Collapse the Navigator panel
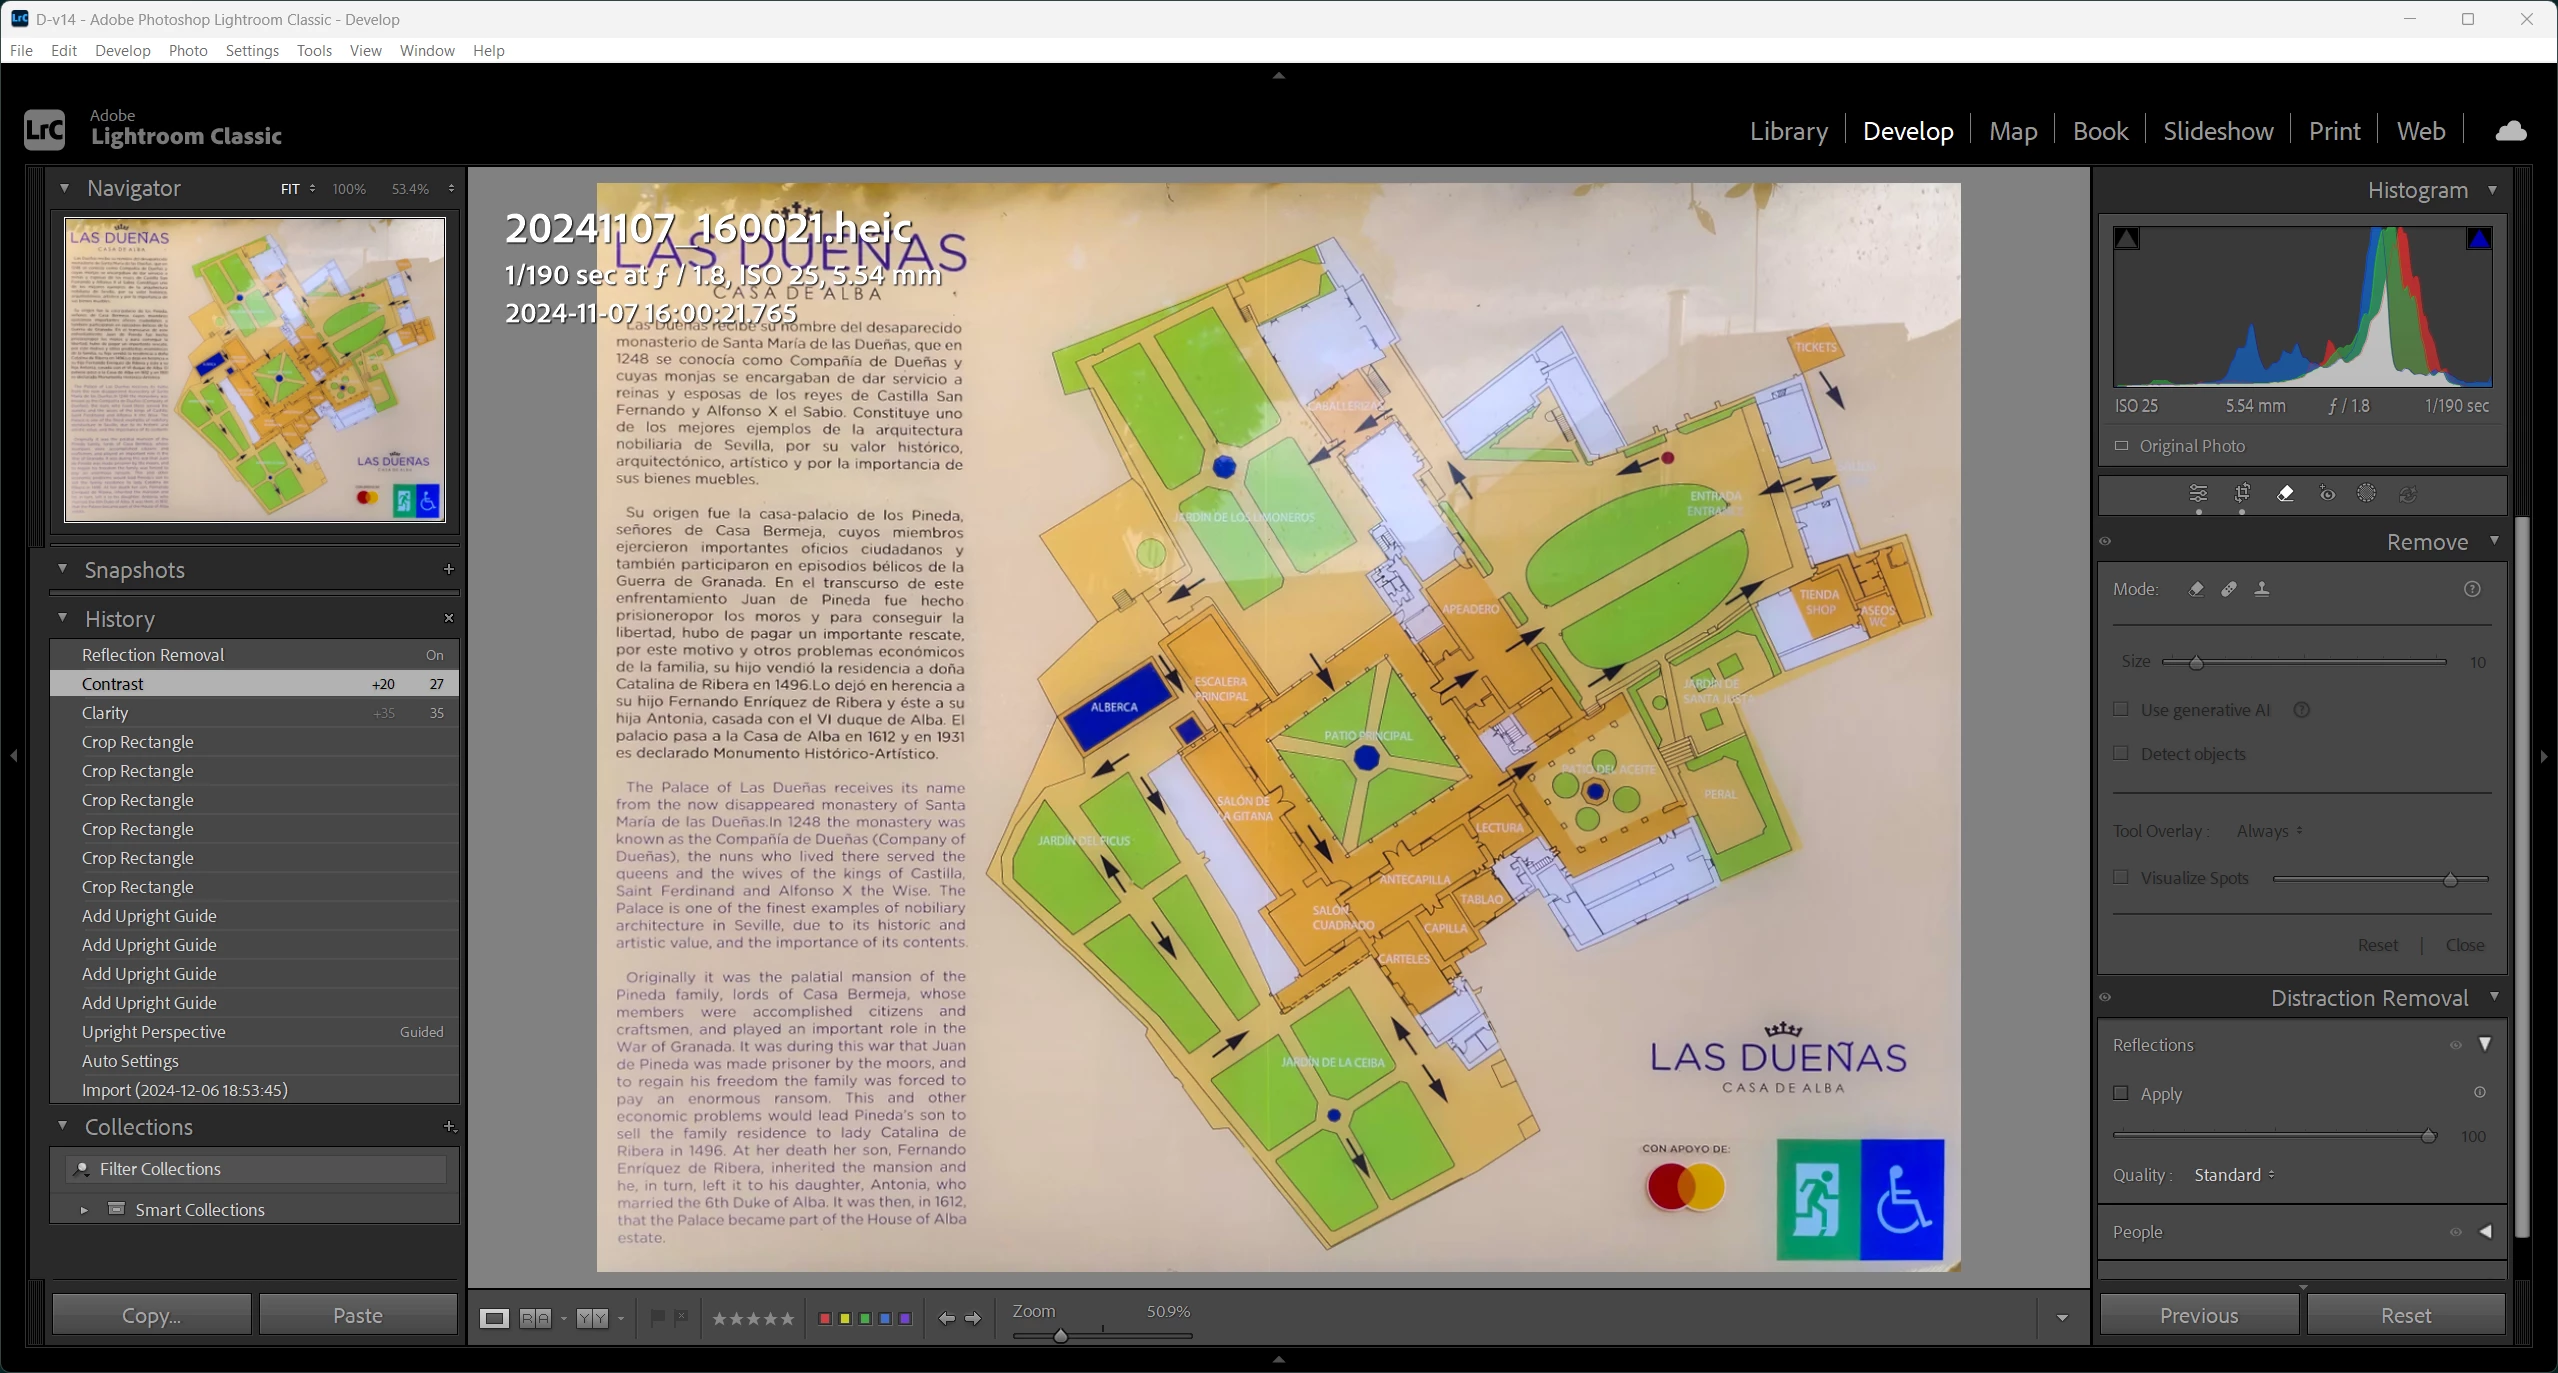This screenshot has height=1373, width=2558. 64,188
